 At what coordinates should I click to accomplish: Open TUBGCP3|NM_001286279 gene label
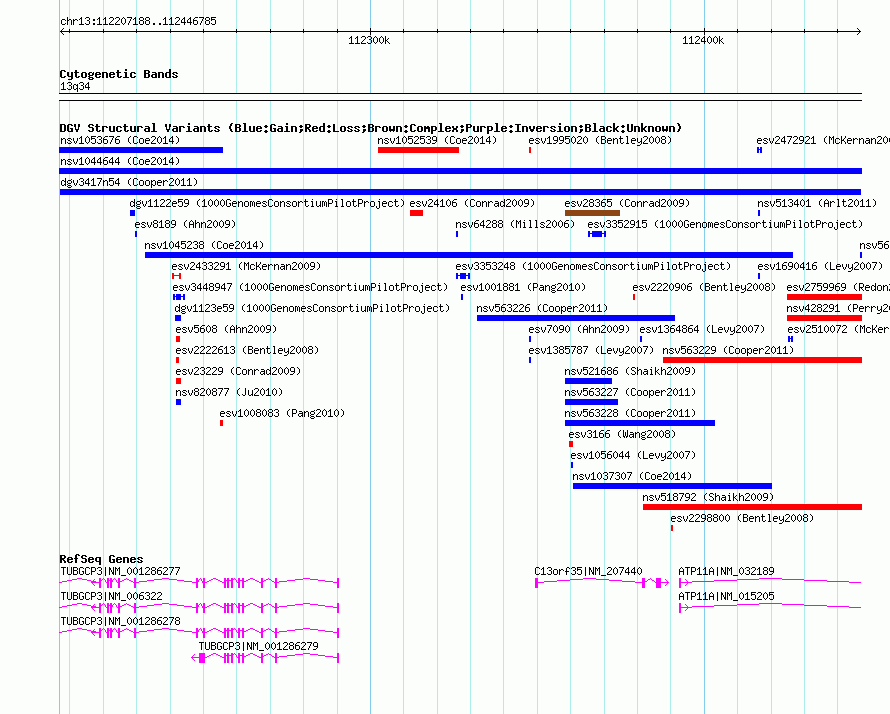pos(259,646)
